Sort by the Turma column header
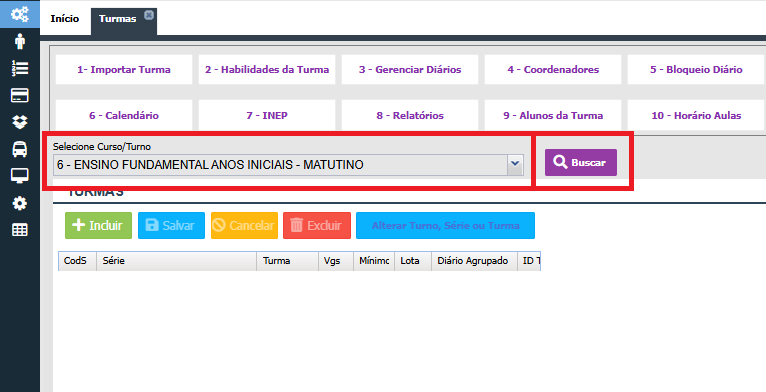The height and width of the screenshot is (392, 766). click(x=288, y=261)
